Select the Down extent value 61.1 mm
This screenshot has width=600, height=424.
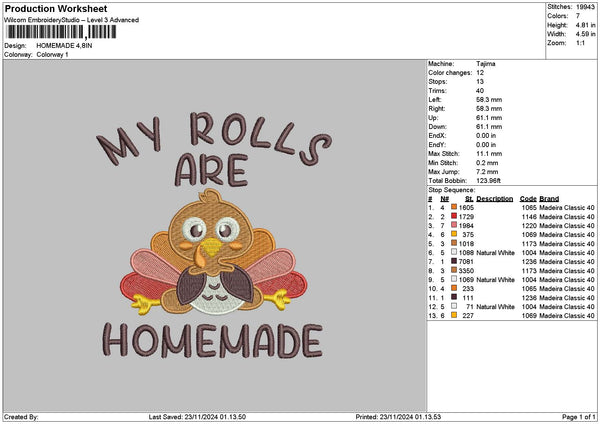point(489,127)
